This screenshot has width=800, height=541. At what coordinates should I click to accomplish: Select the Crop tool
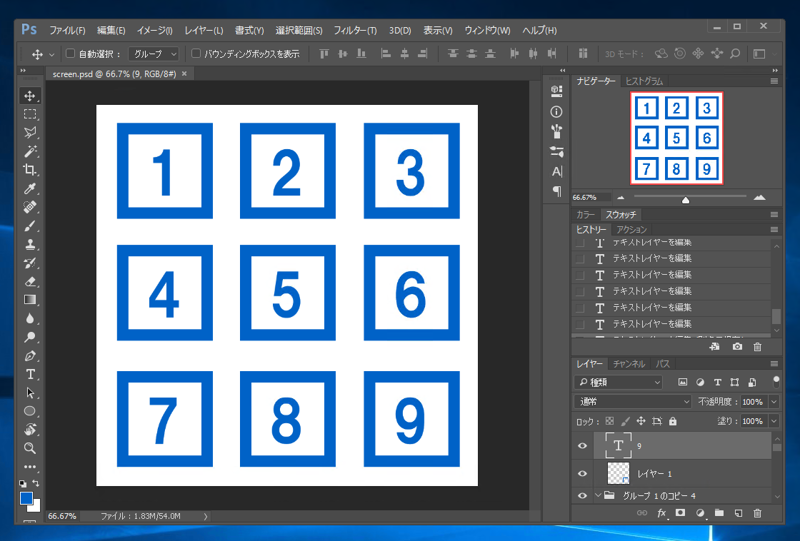click(30, 170)
